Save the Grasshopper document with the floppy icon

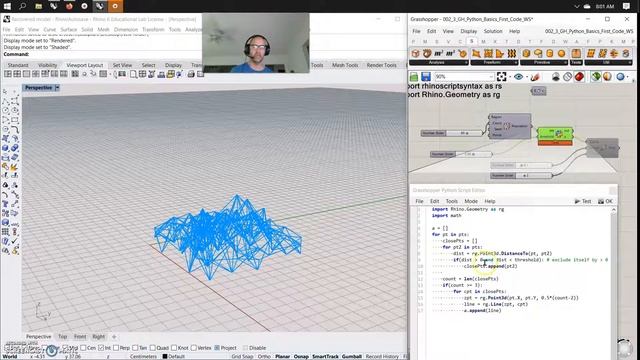pyautogui.click(x=426, y=77)
